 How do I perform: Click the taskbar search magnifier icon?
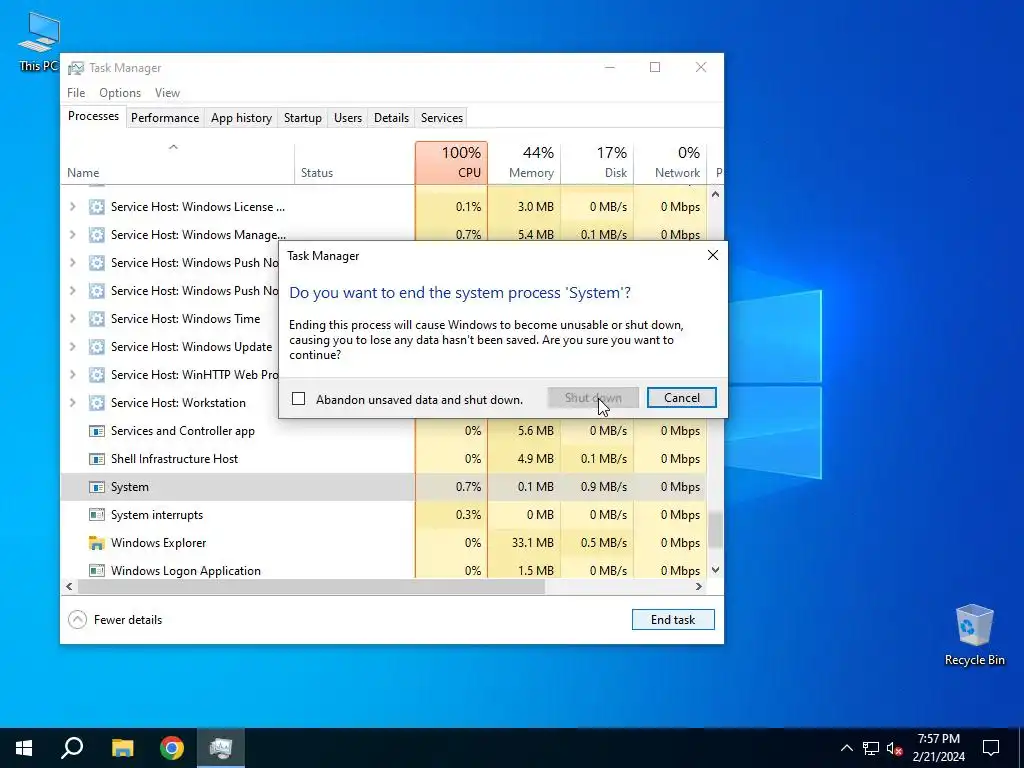pyautogui.click(x=72, y=748)
